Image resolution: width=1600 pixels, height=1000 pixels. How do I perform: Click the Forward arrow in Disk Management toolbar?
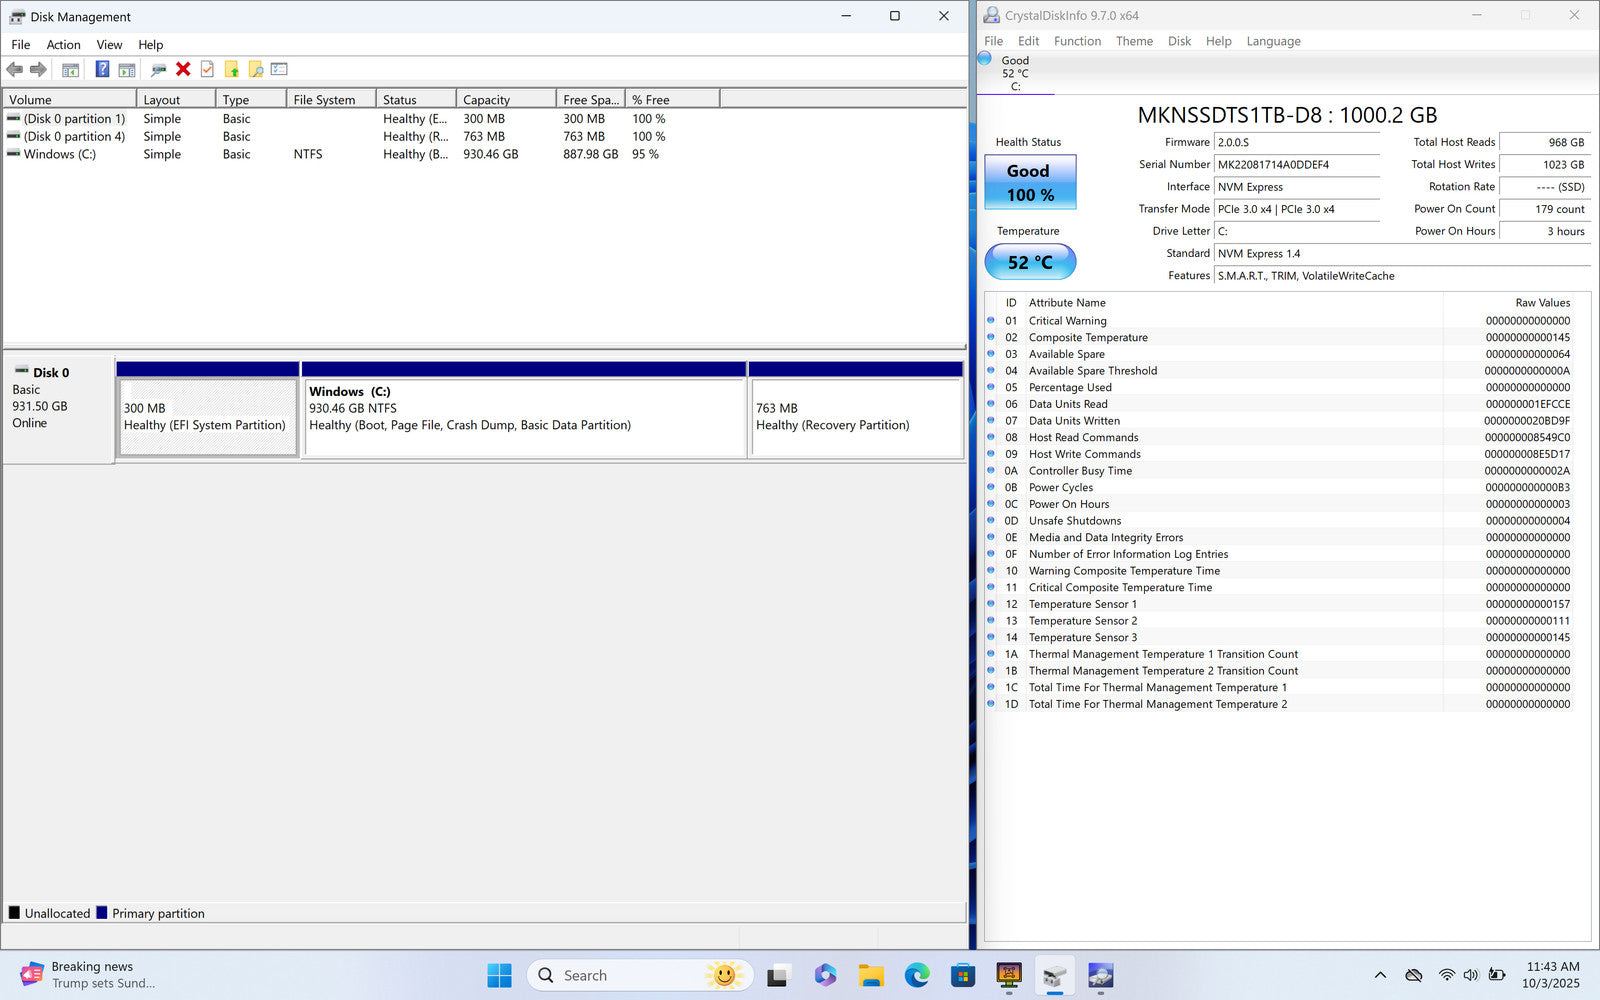[38, 69]
